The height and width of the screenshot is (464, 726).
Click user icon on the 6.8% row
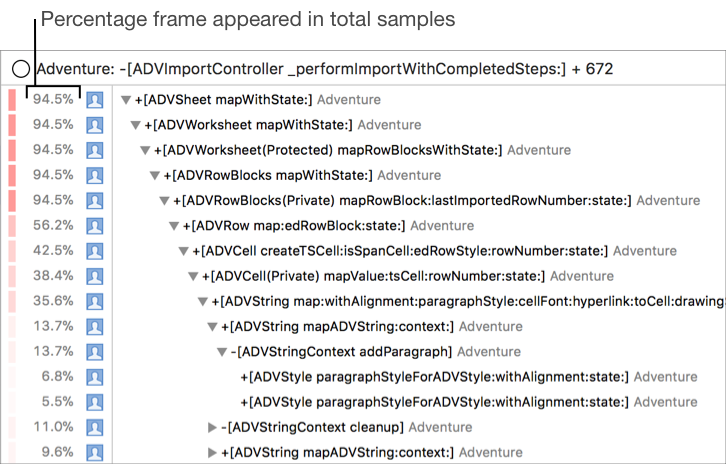[95, 376]
